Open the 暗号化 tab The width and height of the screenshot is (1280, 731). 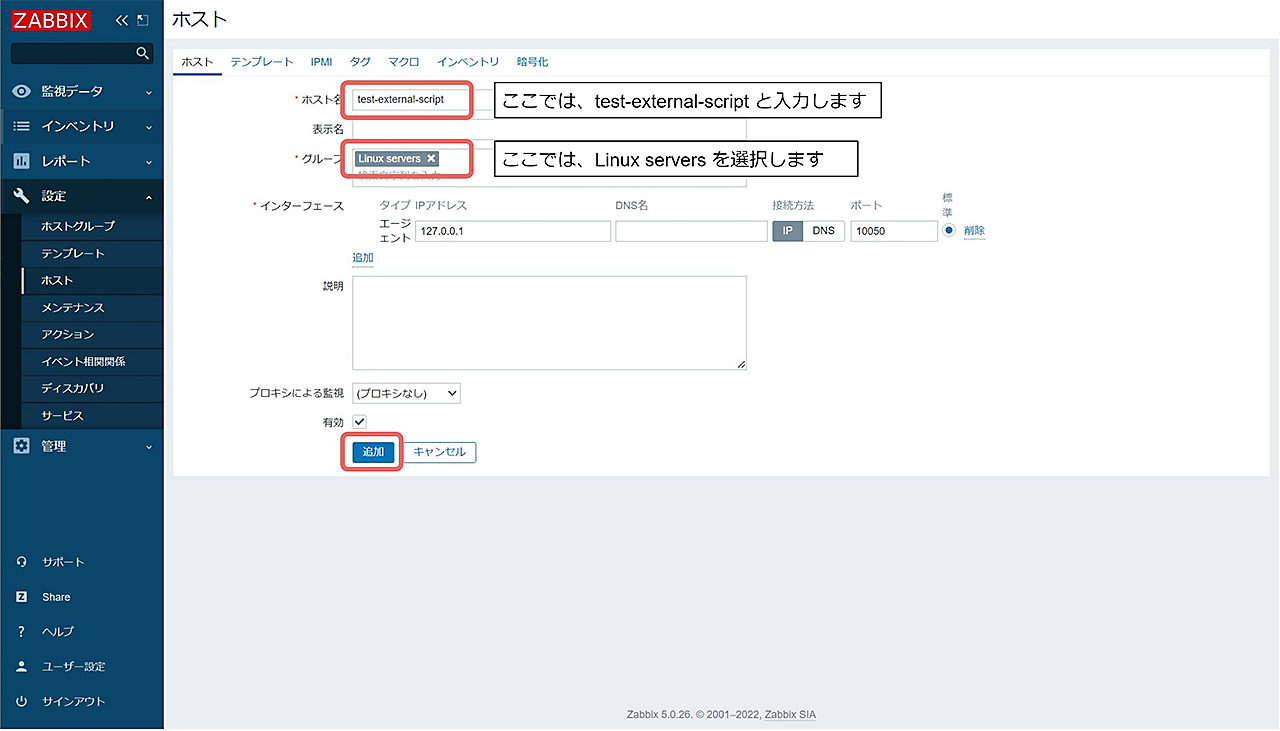[531, 61]
